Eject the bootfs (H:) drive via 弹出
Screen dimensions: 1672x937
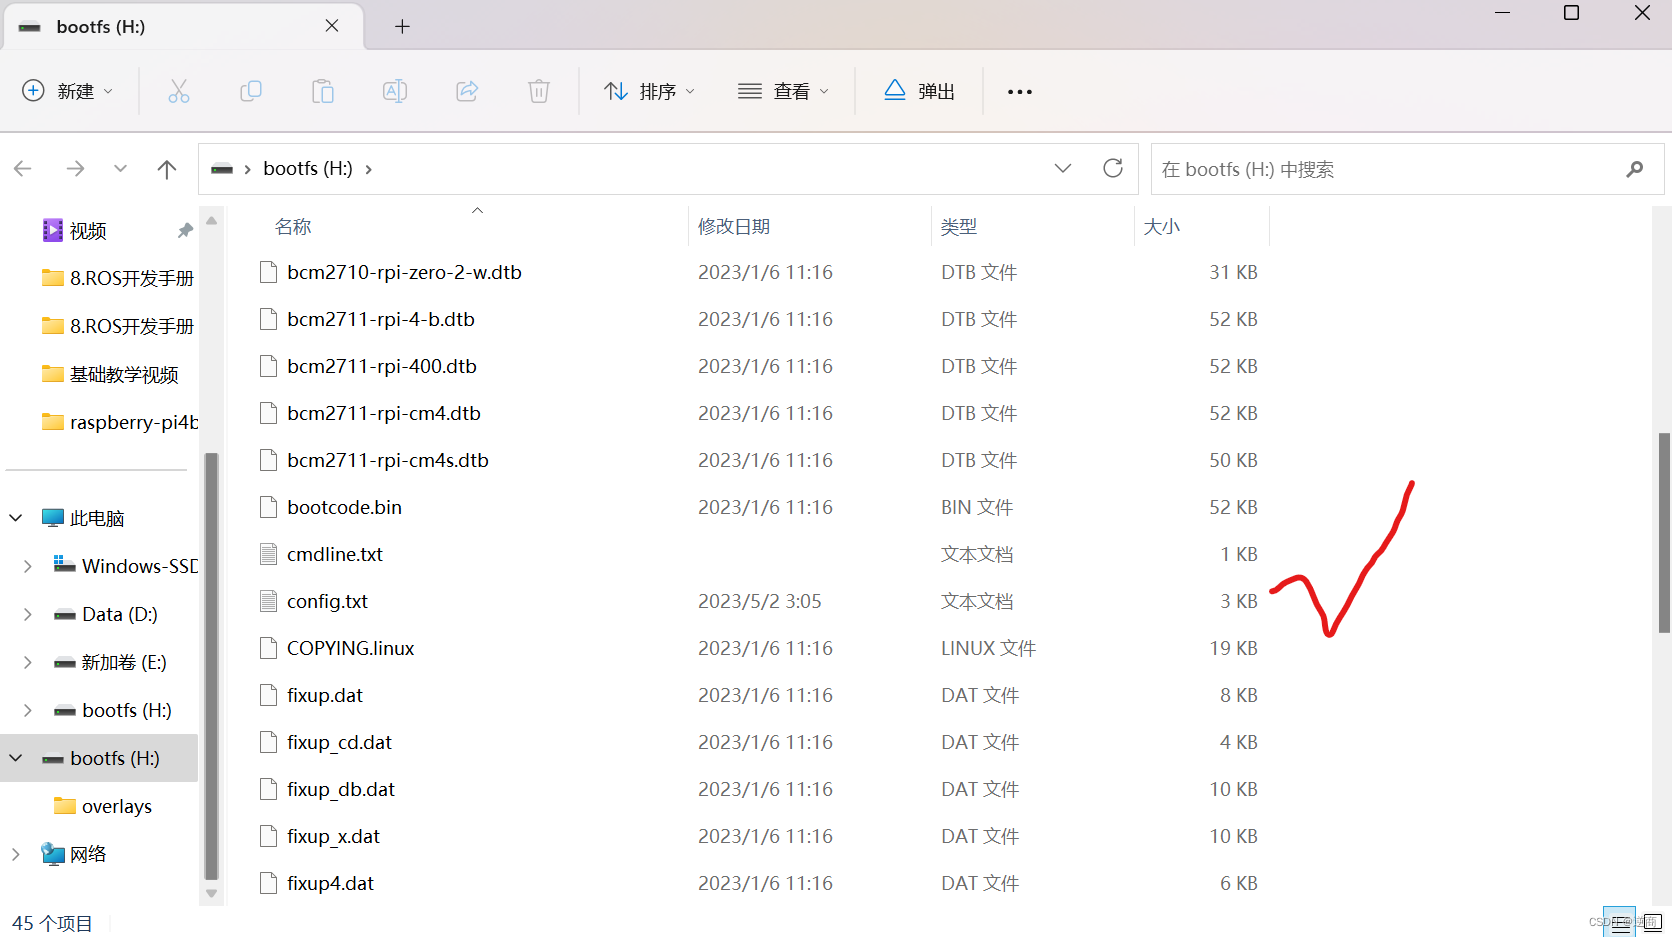click(x=918, y=90)
